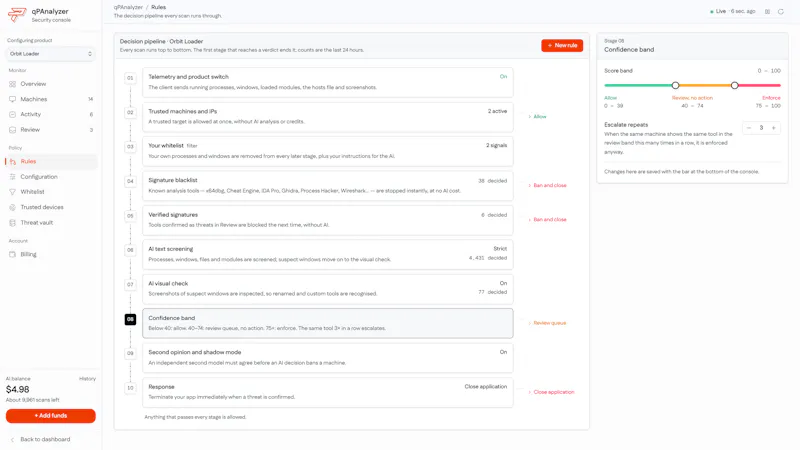Click the green Allow segment of score band
The width and height of the screenshot is (800, 450).
pos(638,85)
